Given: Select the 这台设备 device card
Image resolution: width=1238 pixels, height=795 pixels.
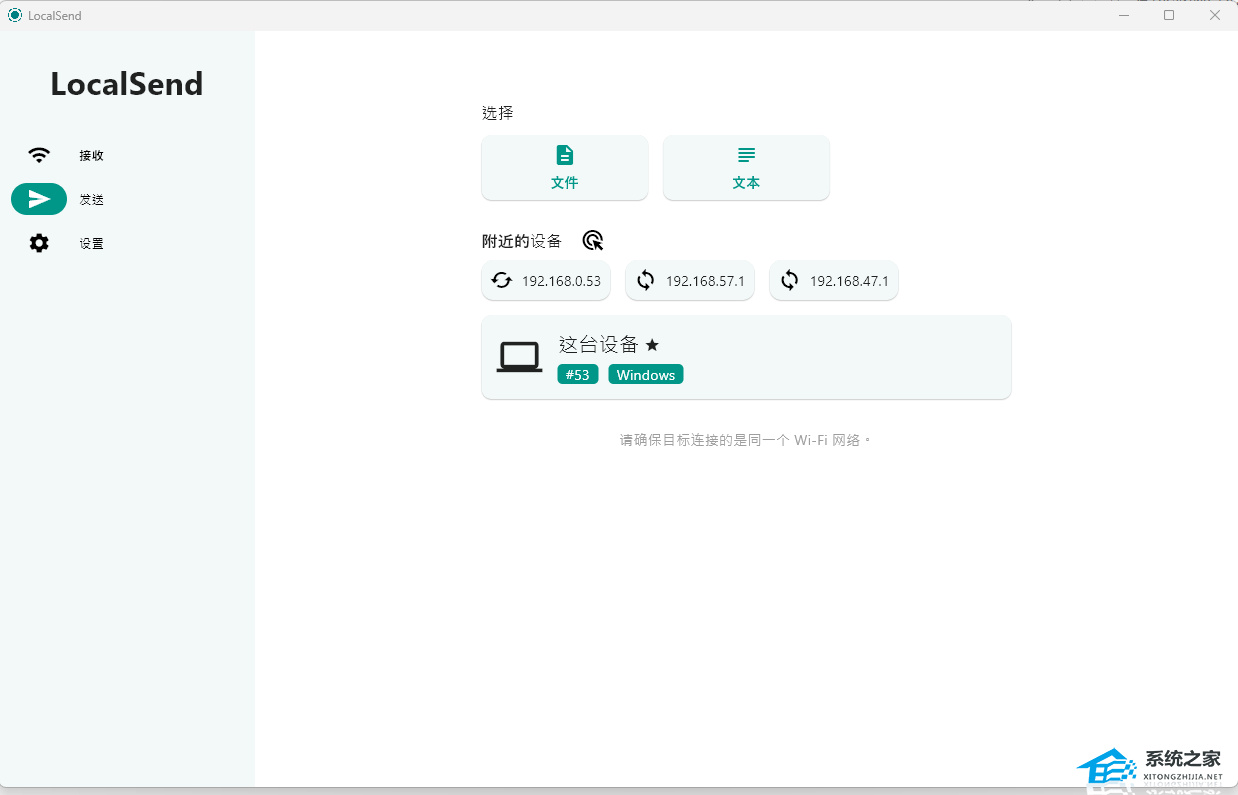Looking at the screenshot, I should click(746, 358).
